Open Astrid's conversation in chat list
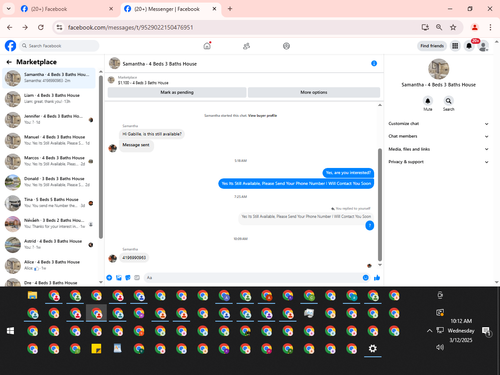Image resolution: width=500 pixels, height=375 pixels. [x=49, y=245]
